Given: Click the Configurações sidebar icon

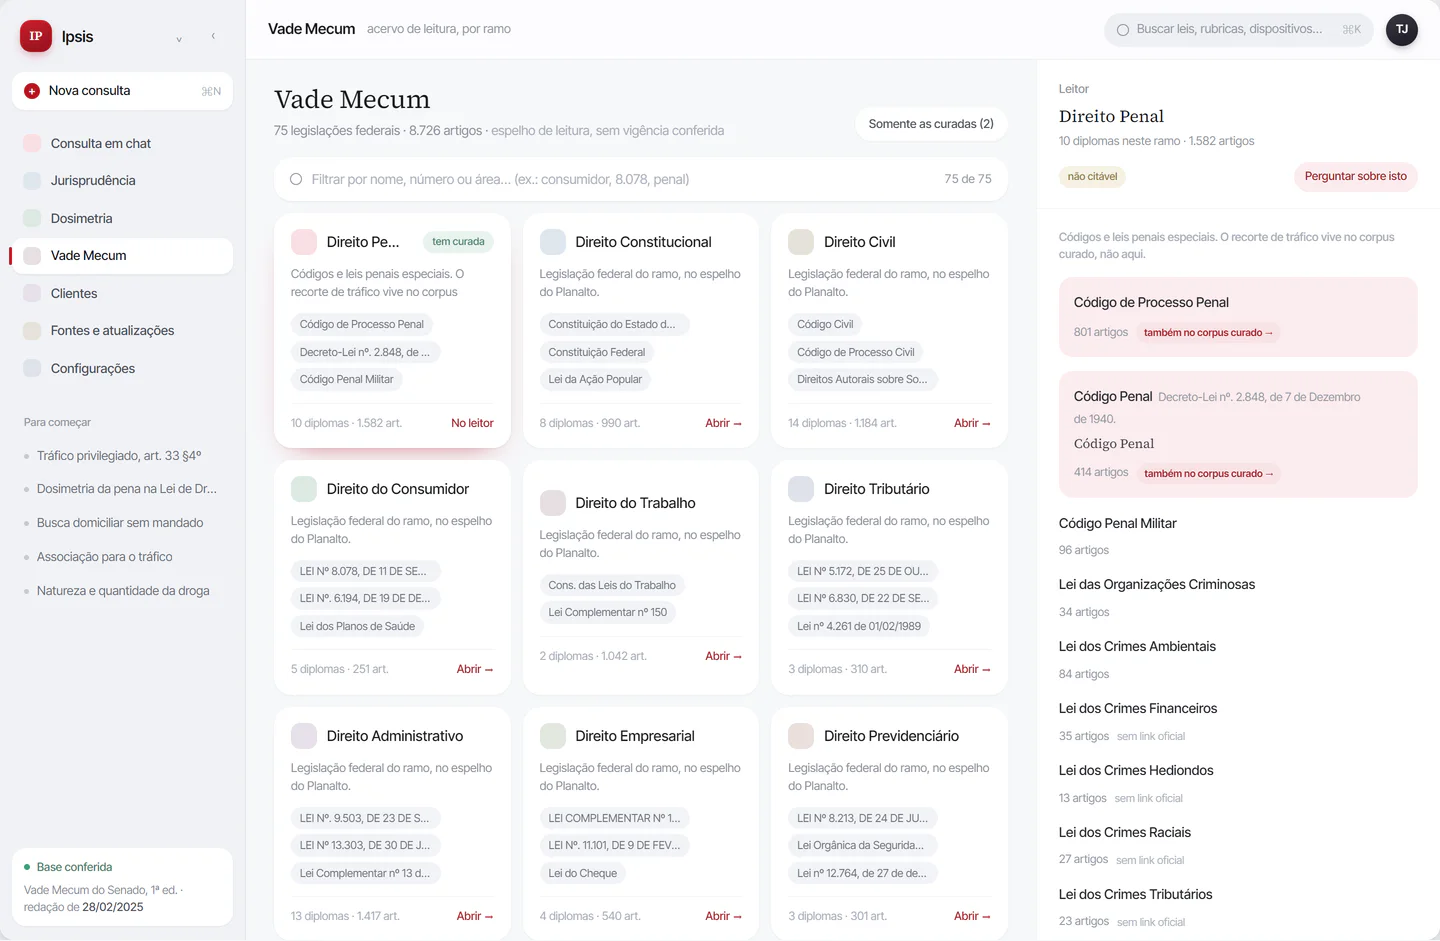Looking at the screenshot, I should [32, 368].
